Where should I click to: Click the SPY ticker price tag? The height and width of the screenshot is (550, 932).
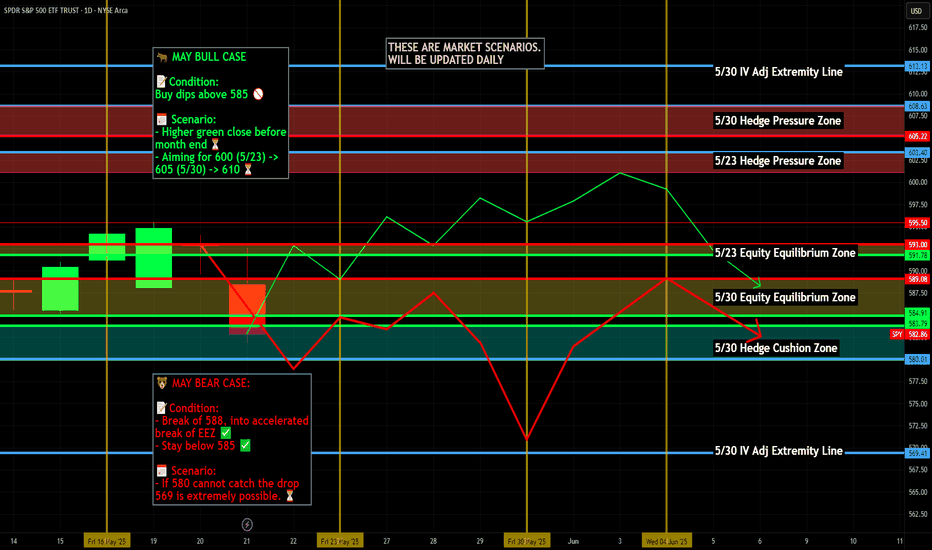(897, 334)
